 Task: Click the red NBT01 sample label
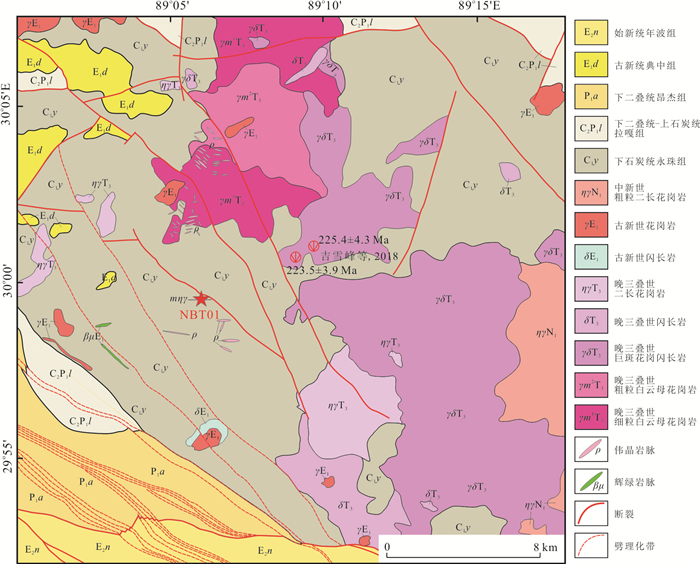click(x=200, y=315)
